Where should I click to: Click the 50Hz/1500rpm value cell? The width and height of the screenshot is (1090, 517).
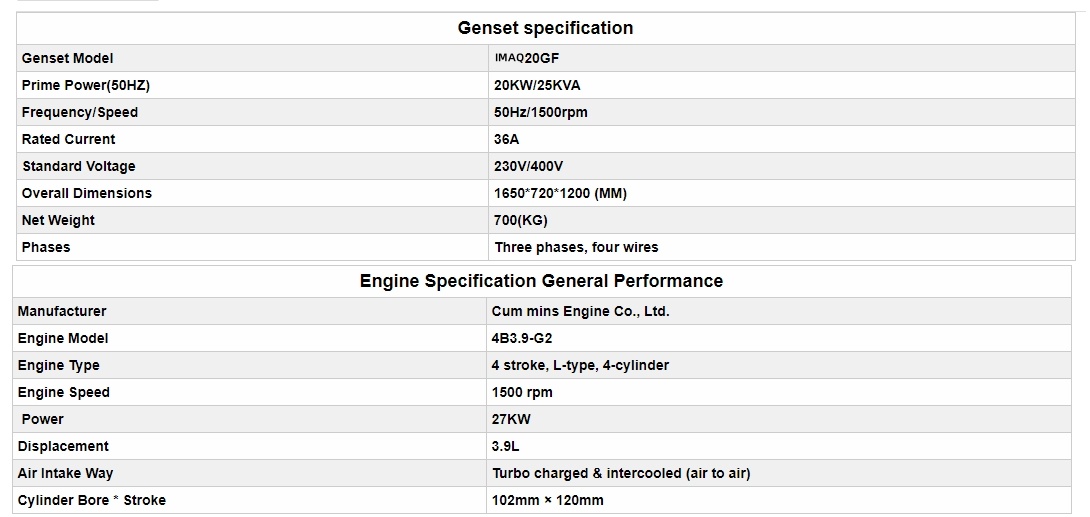541,112
